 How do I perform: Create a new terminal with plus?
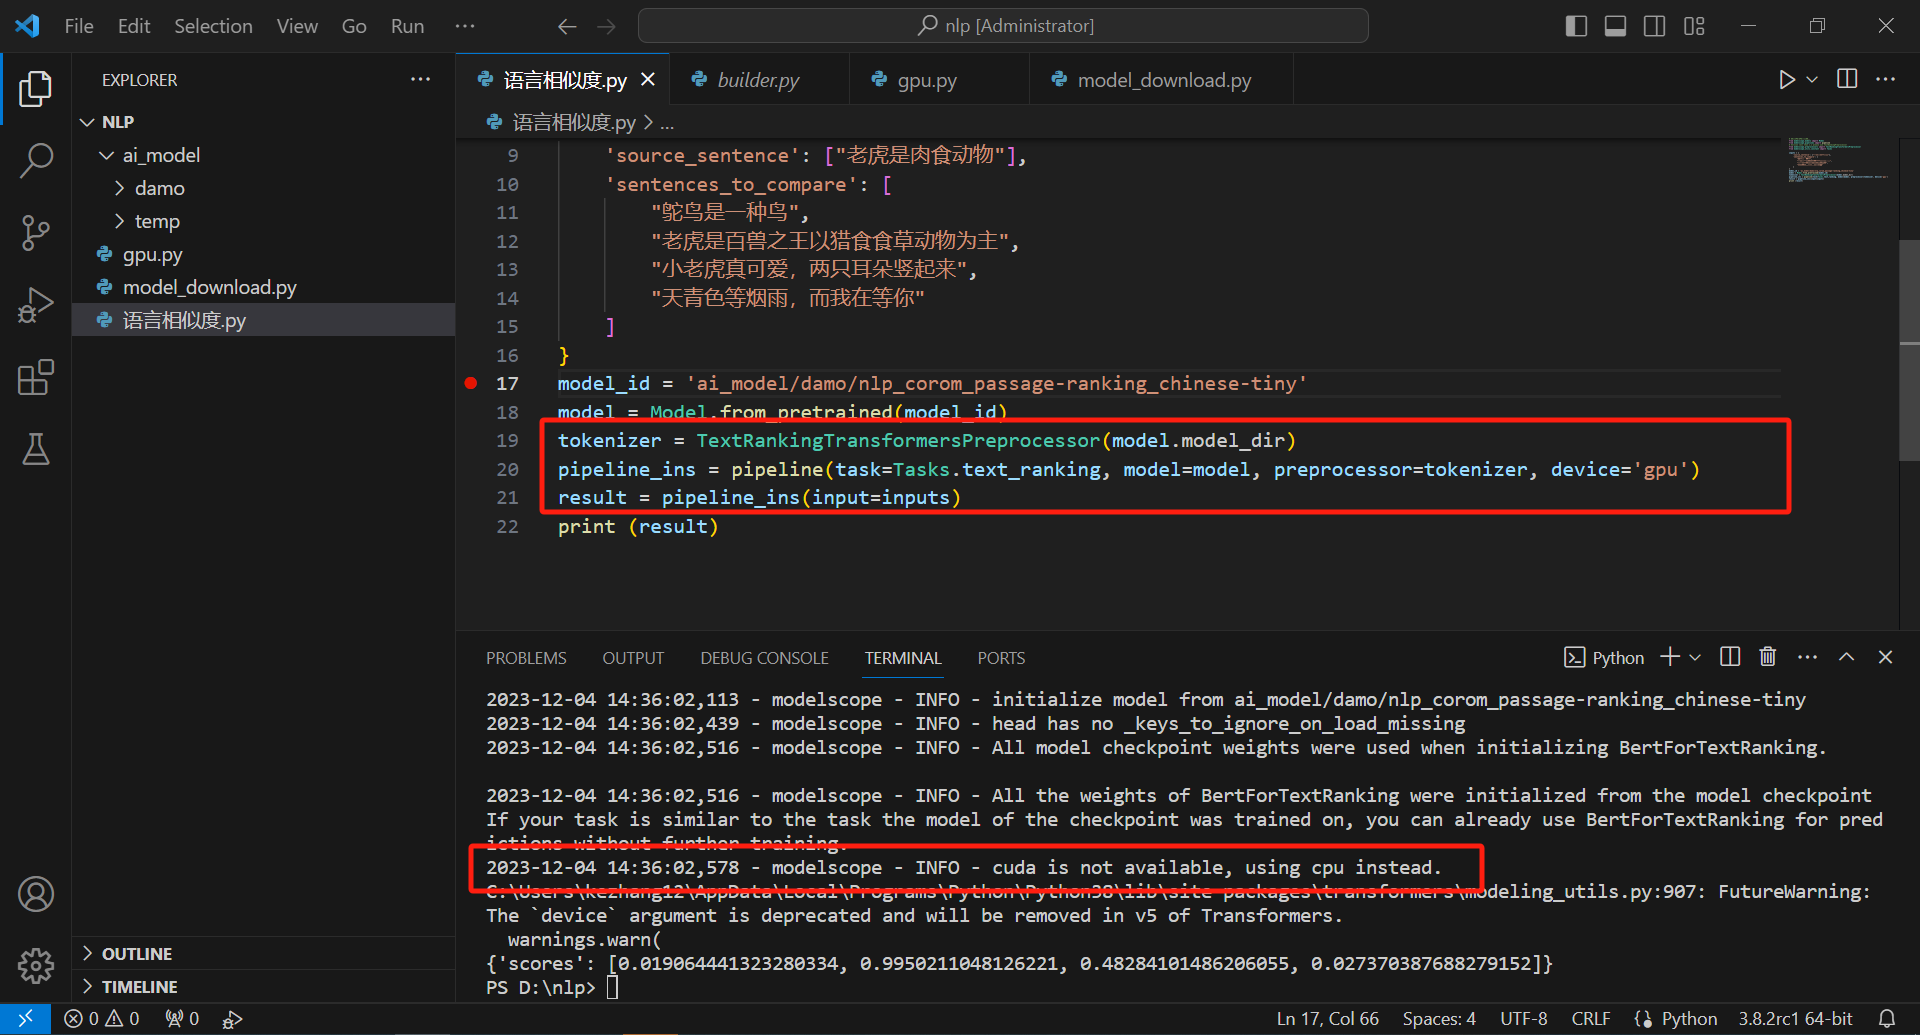point(1670,657)
